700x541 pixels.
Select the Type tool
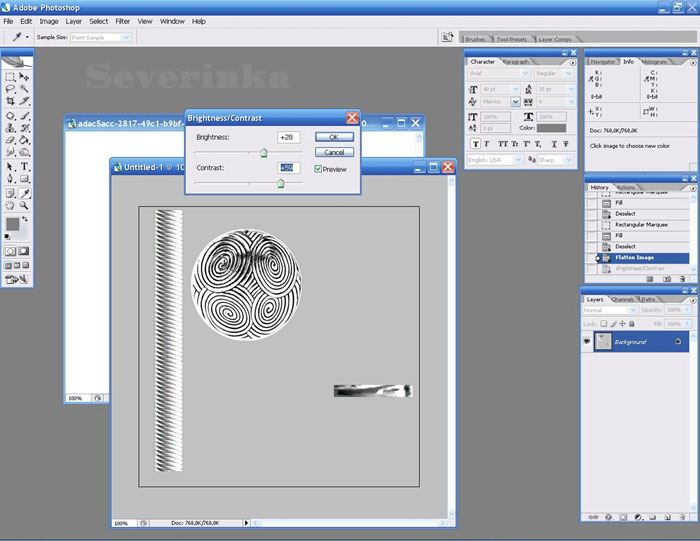[x=25, y=167]
